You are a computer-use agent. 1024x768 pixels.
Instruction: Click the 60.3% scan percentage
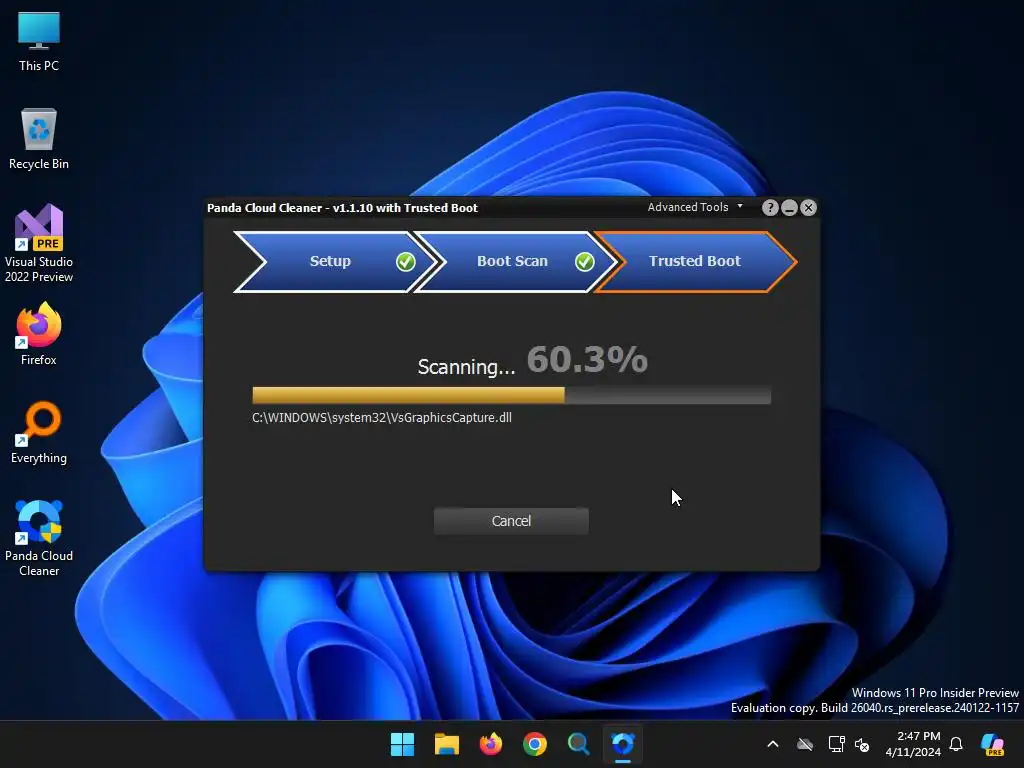[587, 360]
